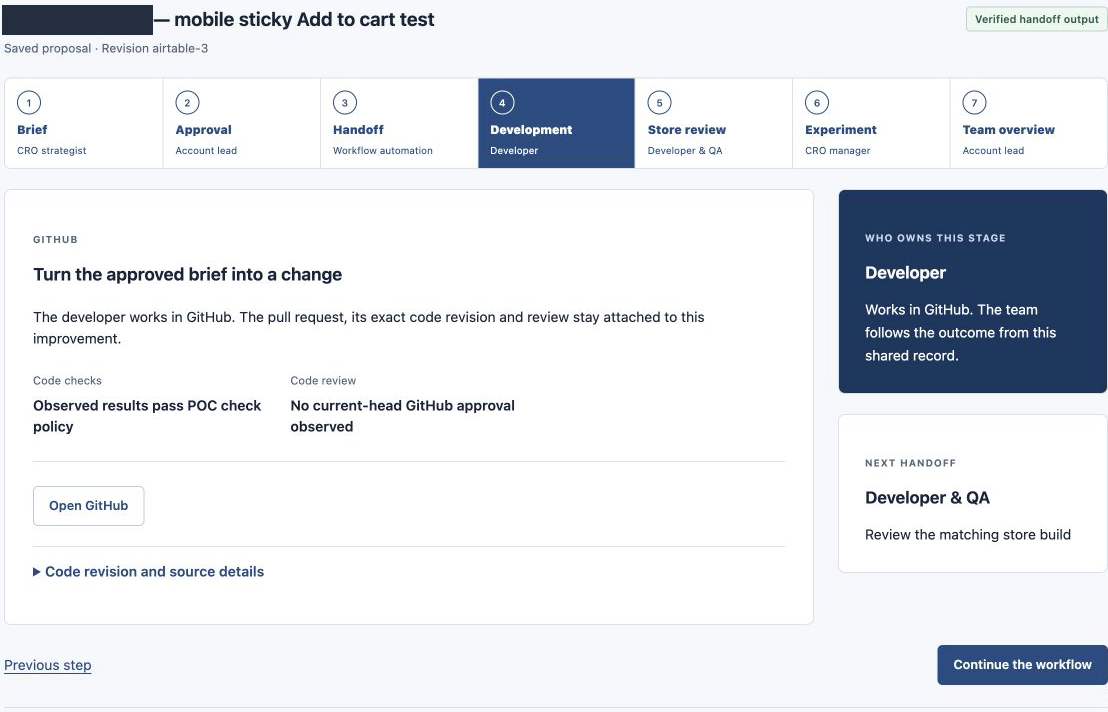
Task: Click the Open GitHub button
Action: [88, 506]
